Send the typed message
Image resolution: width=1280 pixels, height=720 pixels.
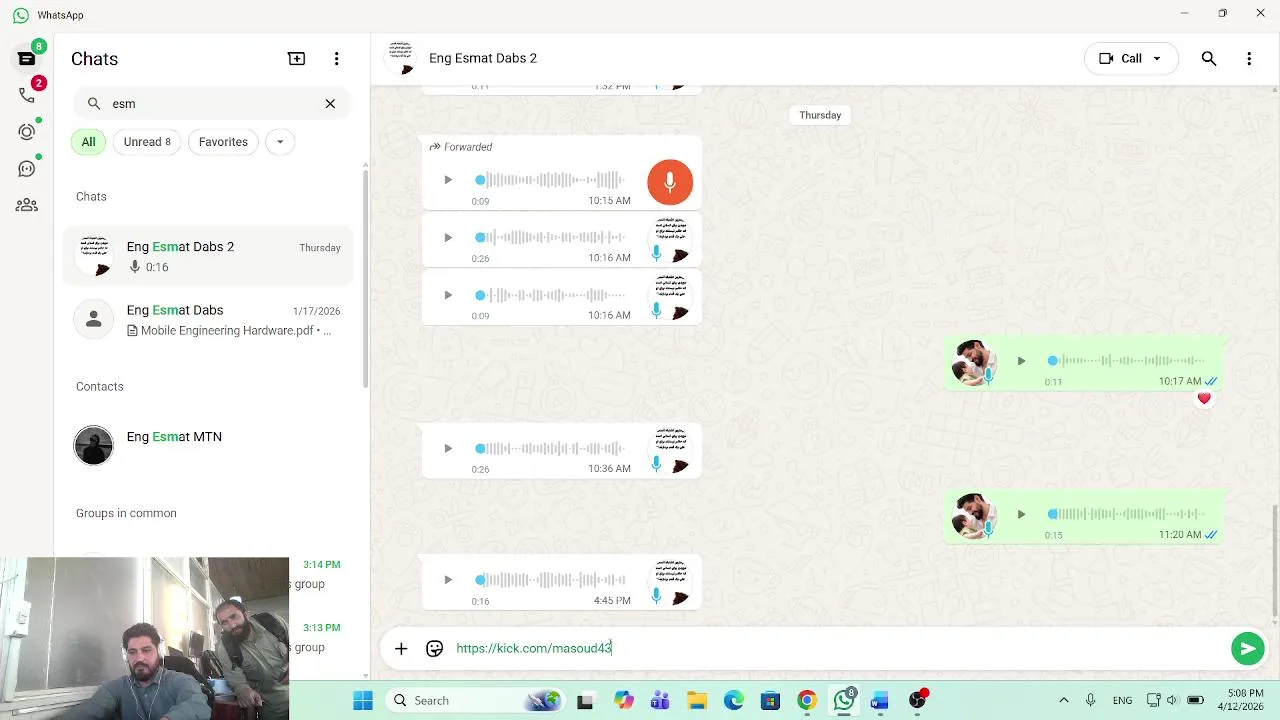pyautogui.click(x=1247, y=648)
